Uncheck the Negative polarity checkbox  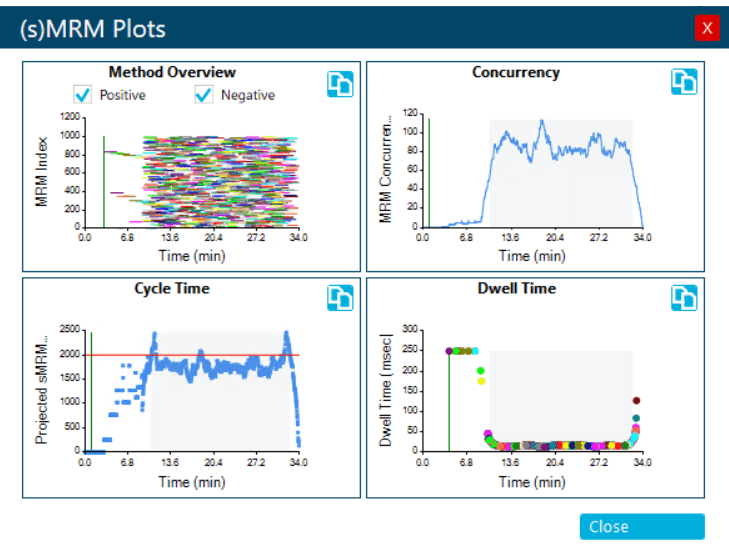point(204,95)
